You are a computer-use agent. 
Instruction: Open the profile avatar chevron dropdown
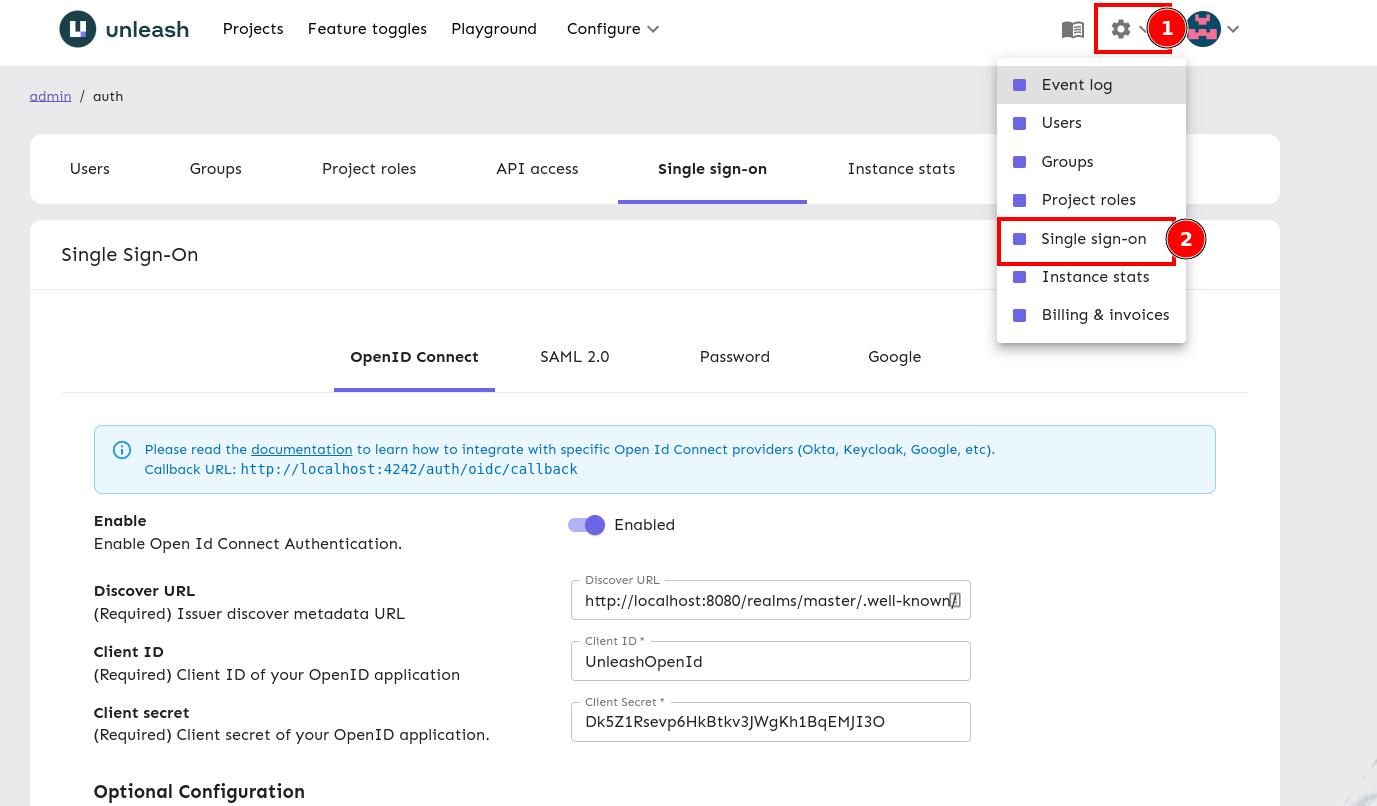pos(1233,29)
